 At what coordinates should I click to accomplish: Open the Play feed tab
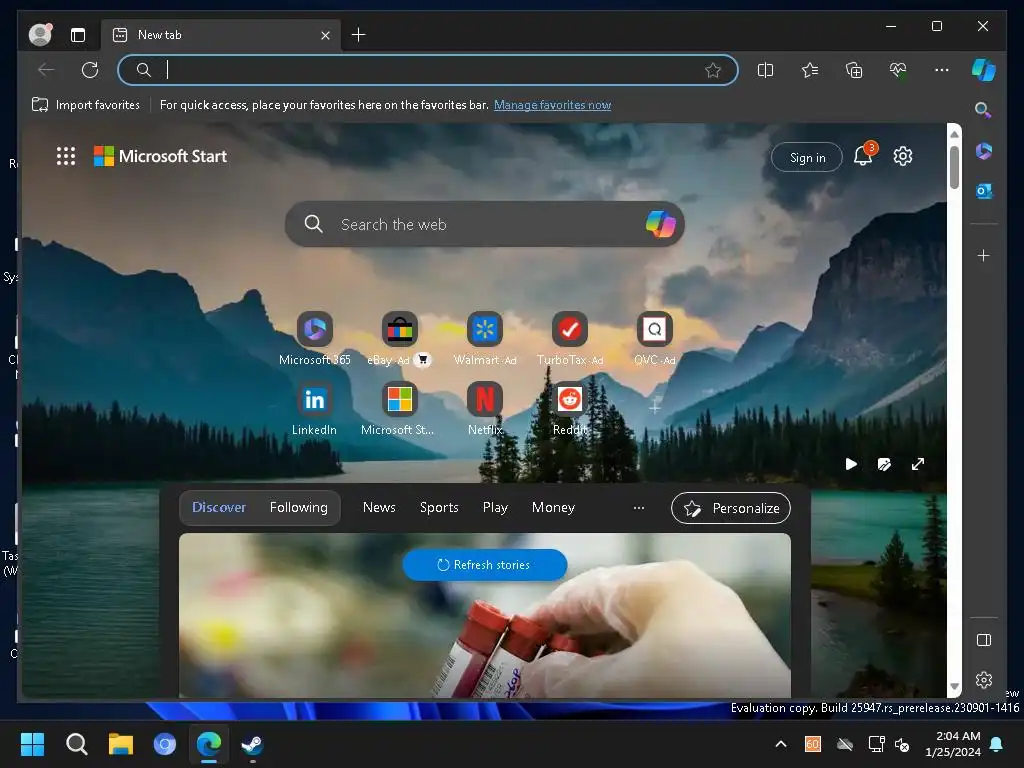[x=495, y=507]
